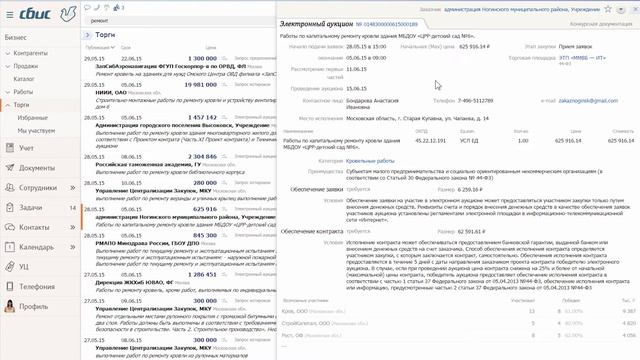The height and width of the screenshot is (360, 640).
Task: Expand the Контакты double-chevron submenu
Action: (73, 227)
